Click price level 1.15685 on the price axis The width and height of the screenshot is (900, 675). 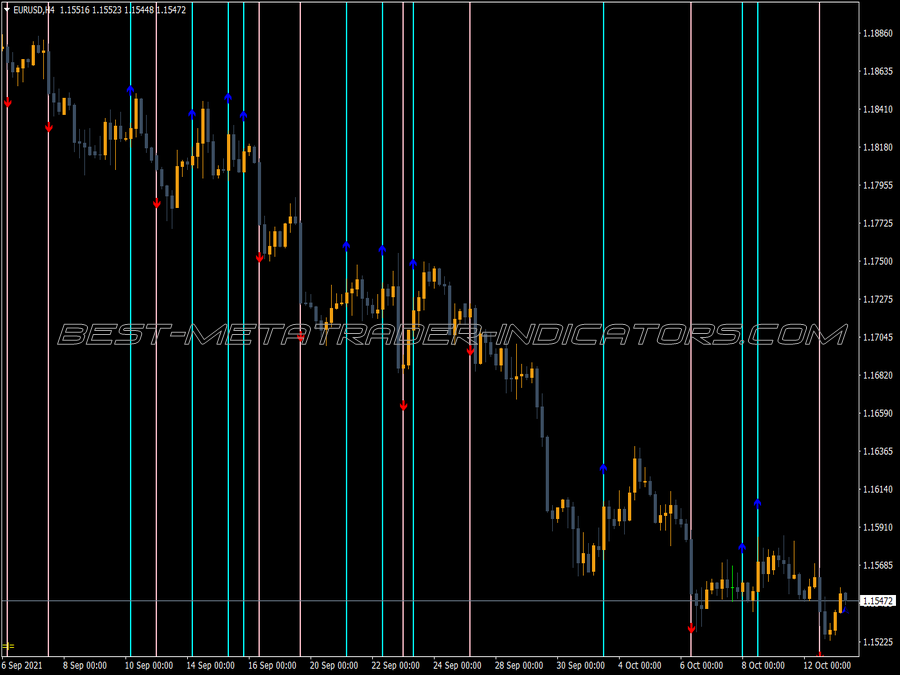(x=878, y=565)
